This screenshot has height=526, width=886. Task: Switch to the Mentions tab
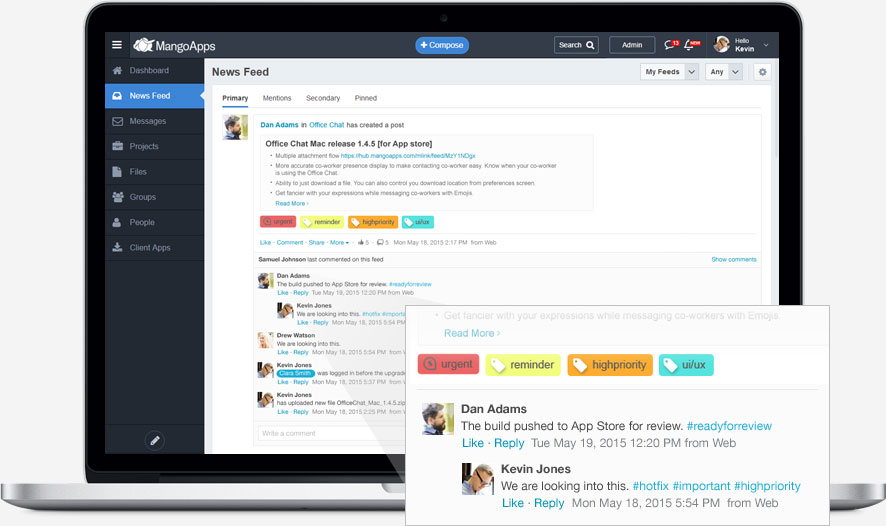277,98
